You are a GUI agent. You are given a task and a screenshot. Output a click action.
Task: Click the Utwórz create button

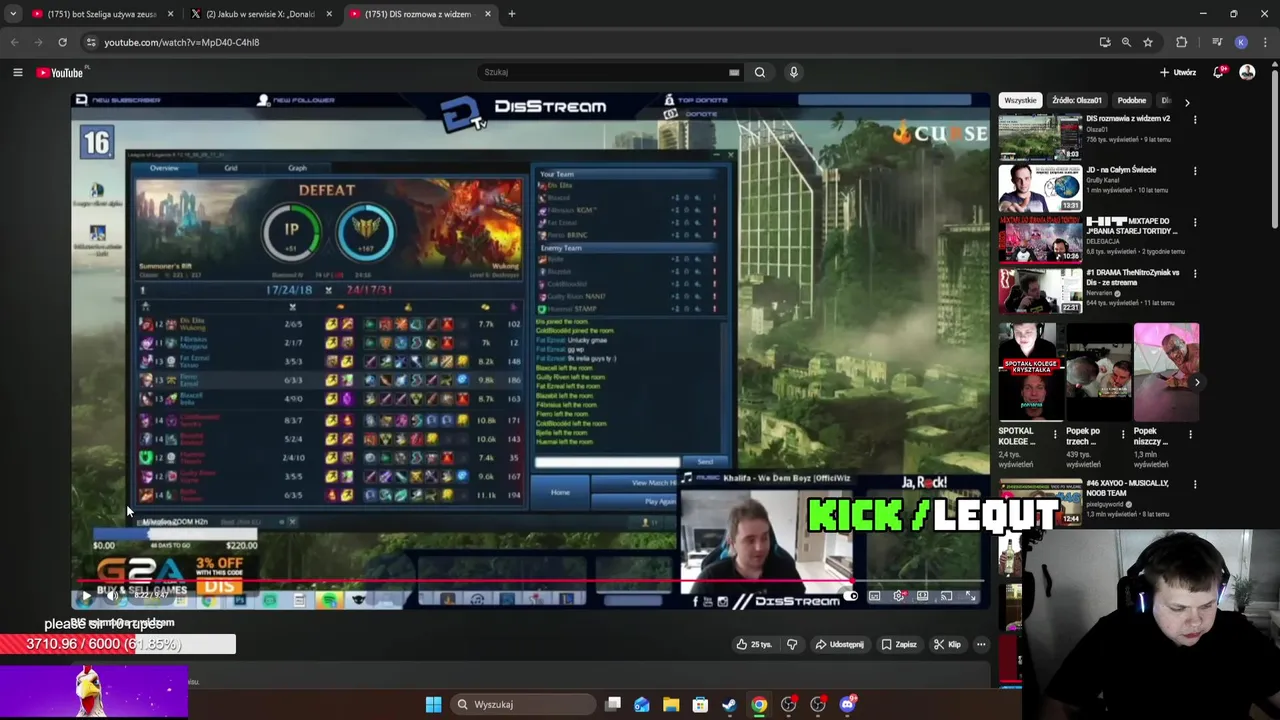(1178, 72)
